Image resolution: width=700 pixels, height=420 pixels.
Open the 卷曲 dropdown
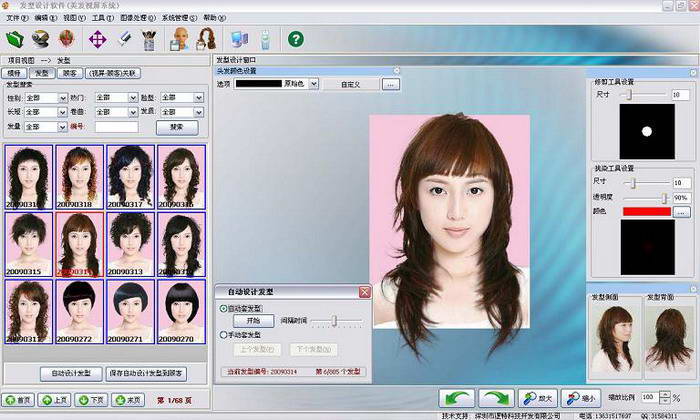[133, 112]
